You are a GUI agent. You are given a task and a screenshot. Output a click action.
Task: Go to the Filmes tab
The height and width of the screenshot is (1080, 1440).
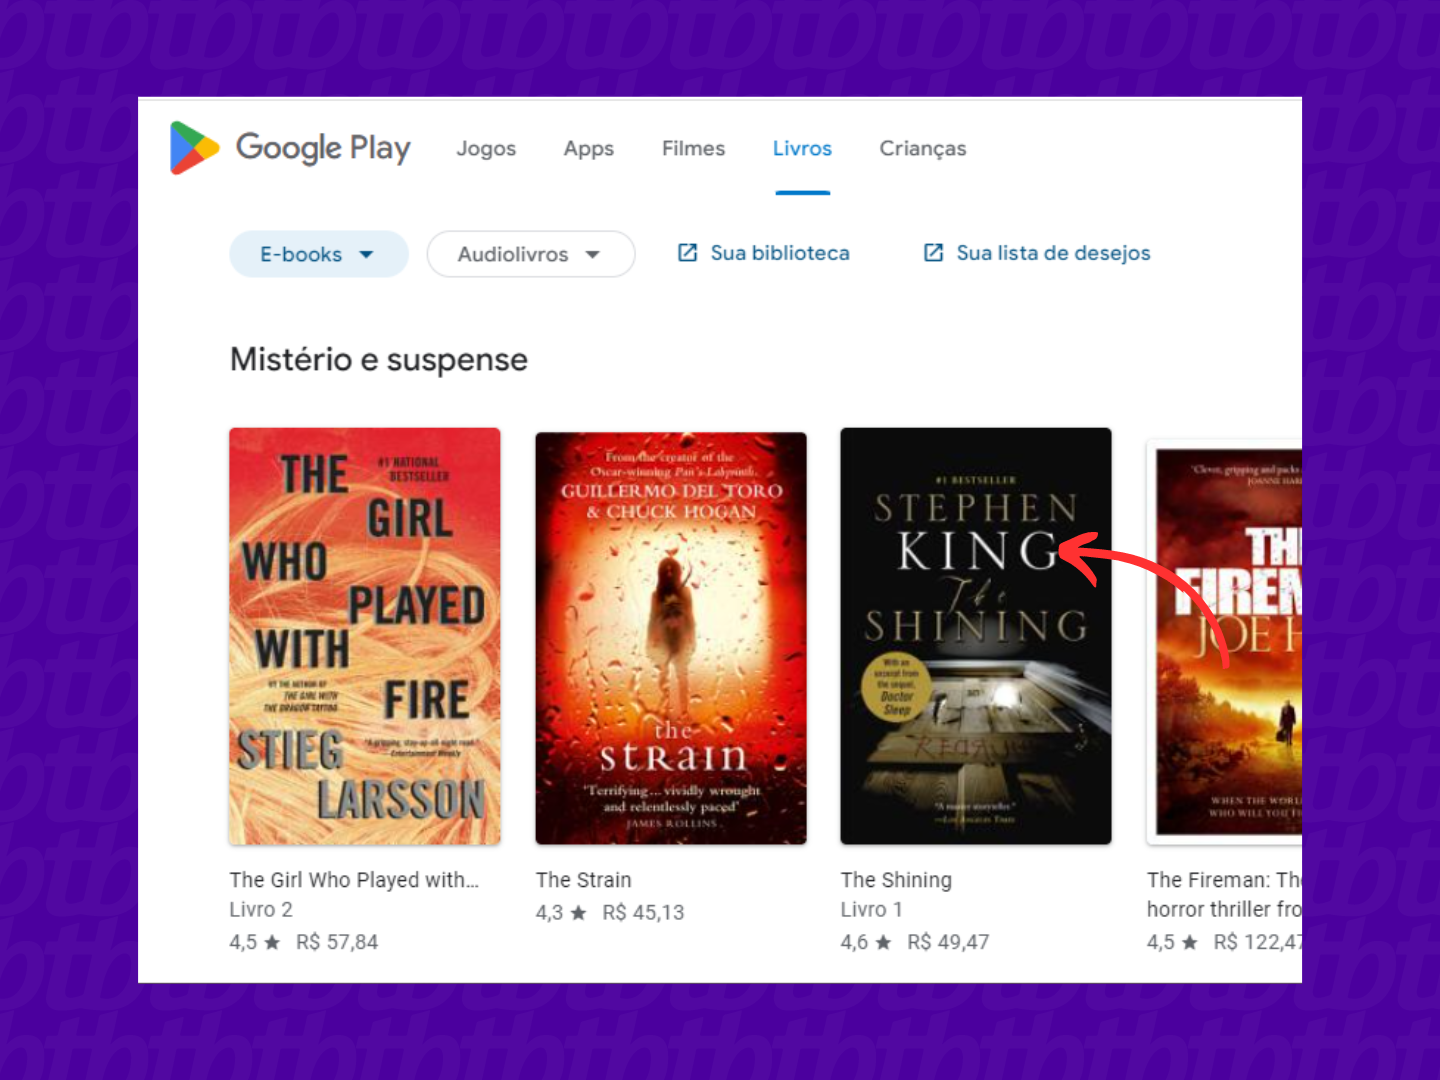click(693, 148)
